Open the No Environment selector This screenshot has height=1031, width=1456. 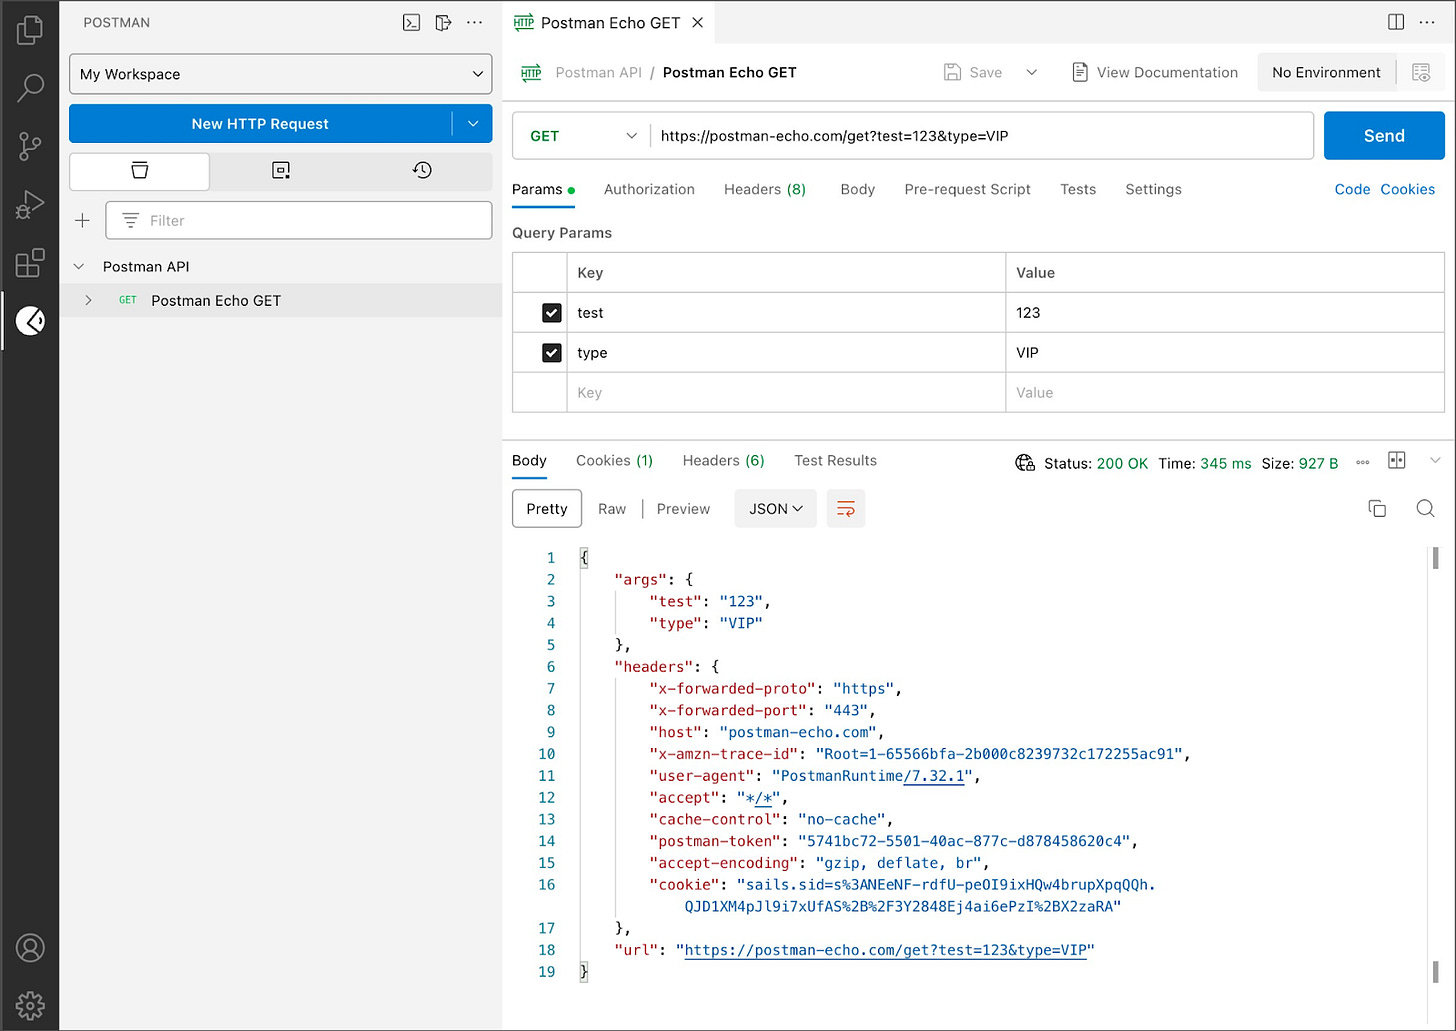click(x=1326, y=72)
